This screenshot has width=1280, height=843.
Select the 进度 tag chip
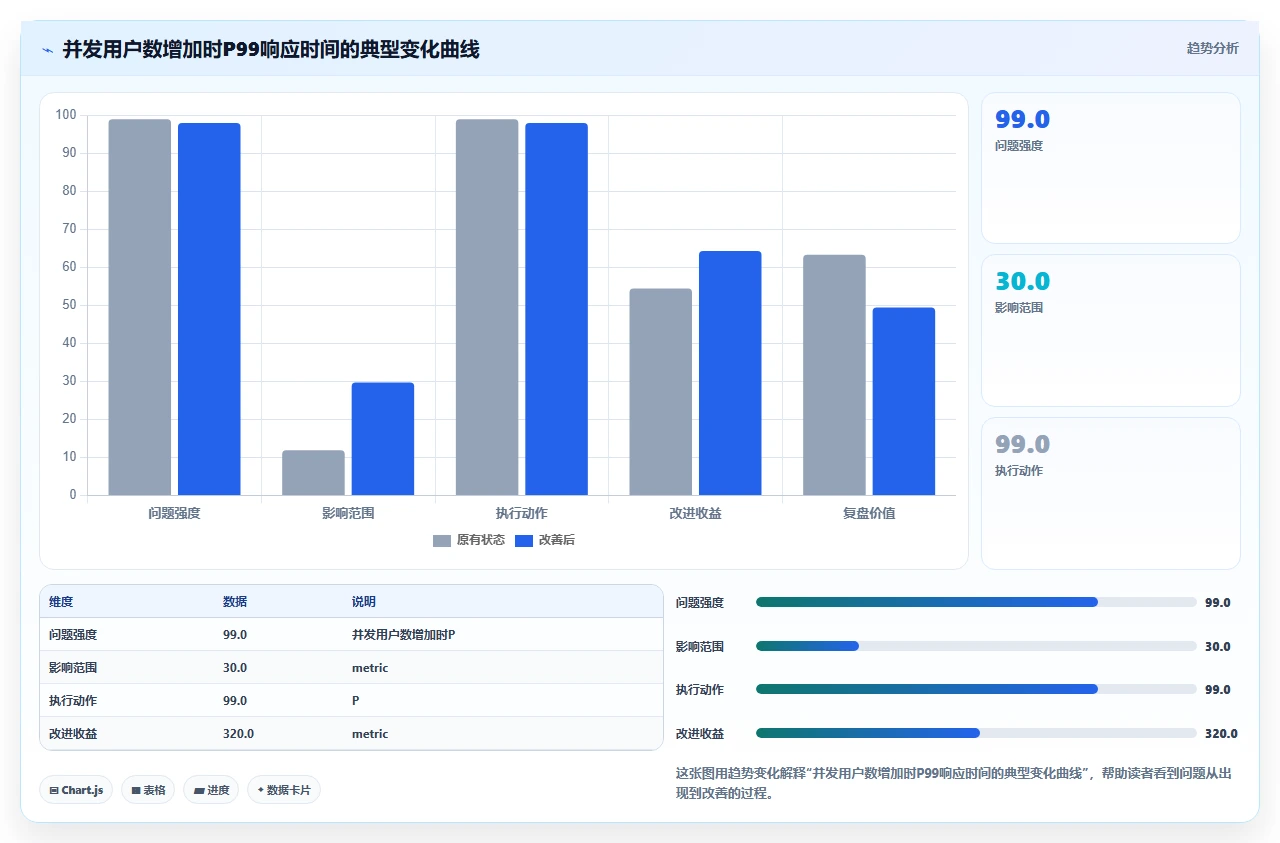point(211,790)
